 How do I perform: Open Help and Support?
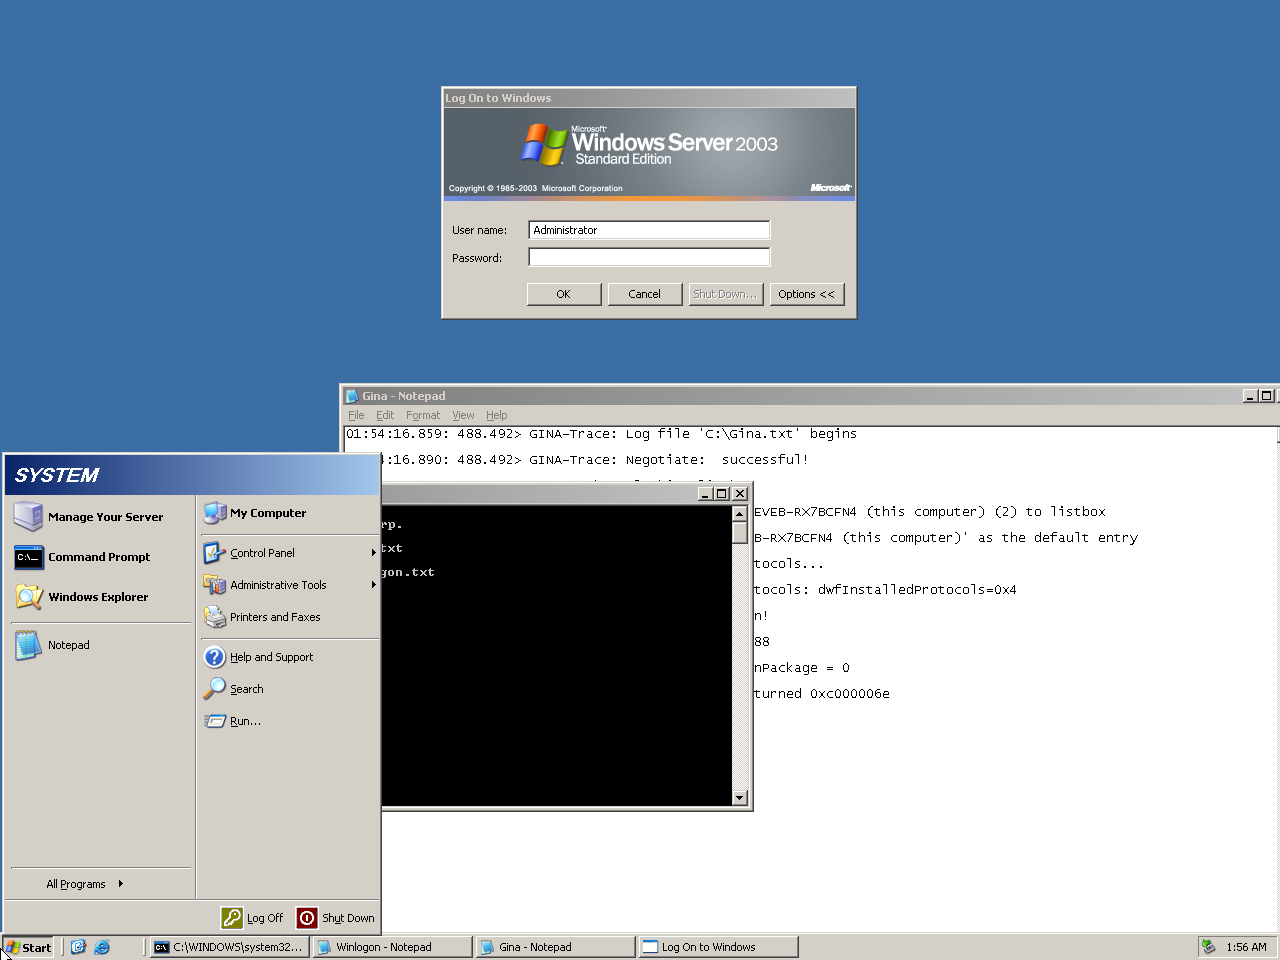[290, 657]
